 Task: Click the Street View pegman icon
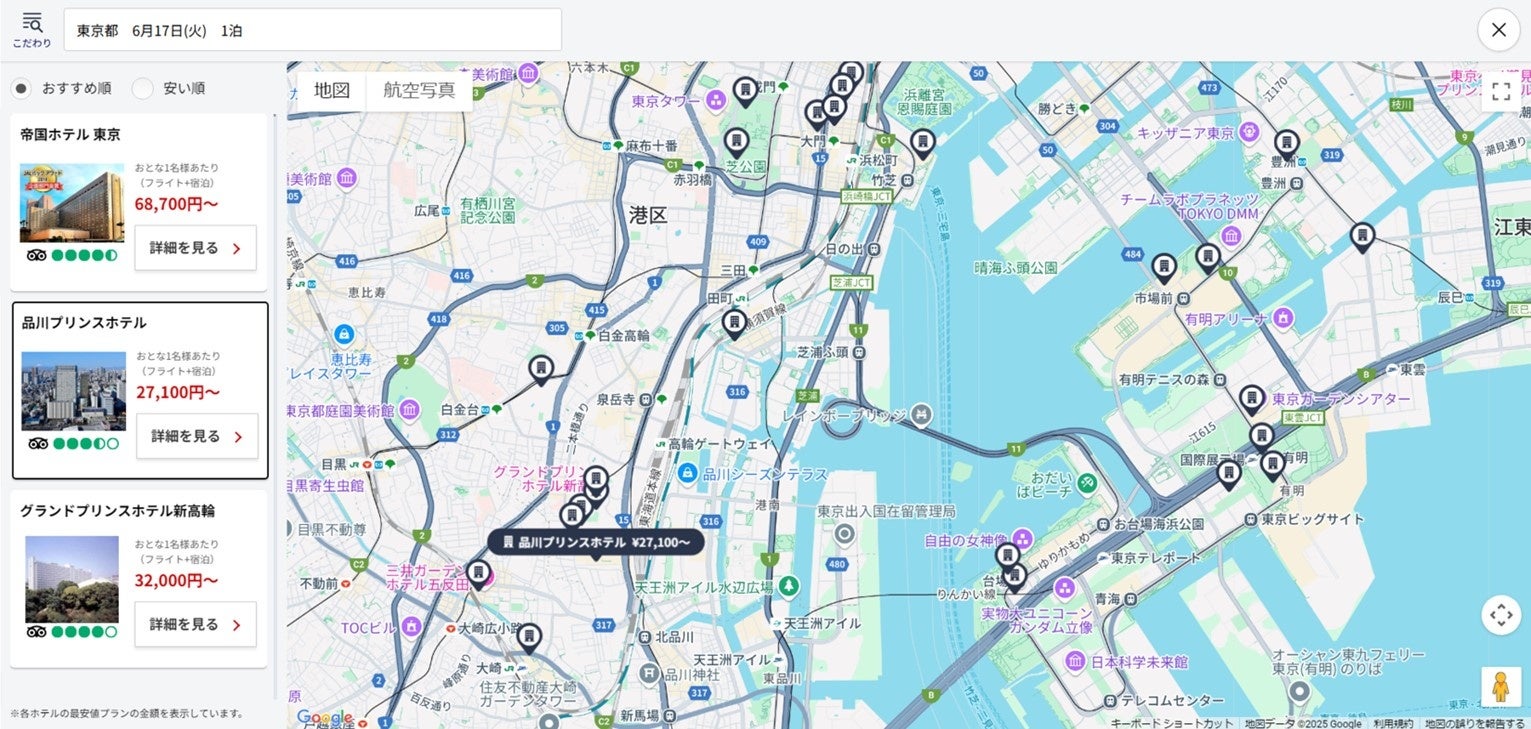(x=1500, y=687)
